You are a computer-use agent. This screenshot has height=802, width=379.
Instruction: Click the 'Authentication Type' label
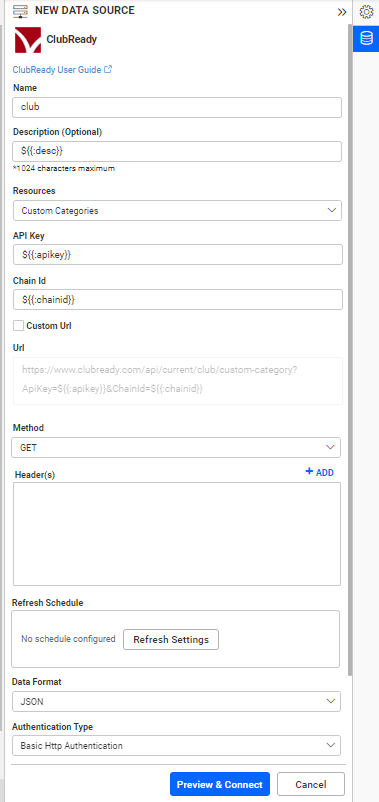52,726
